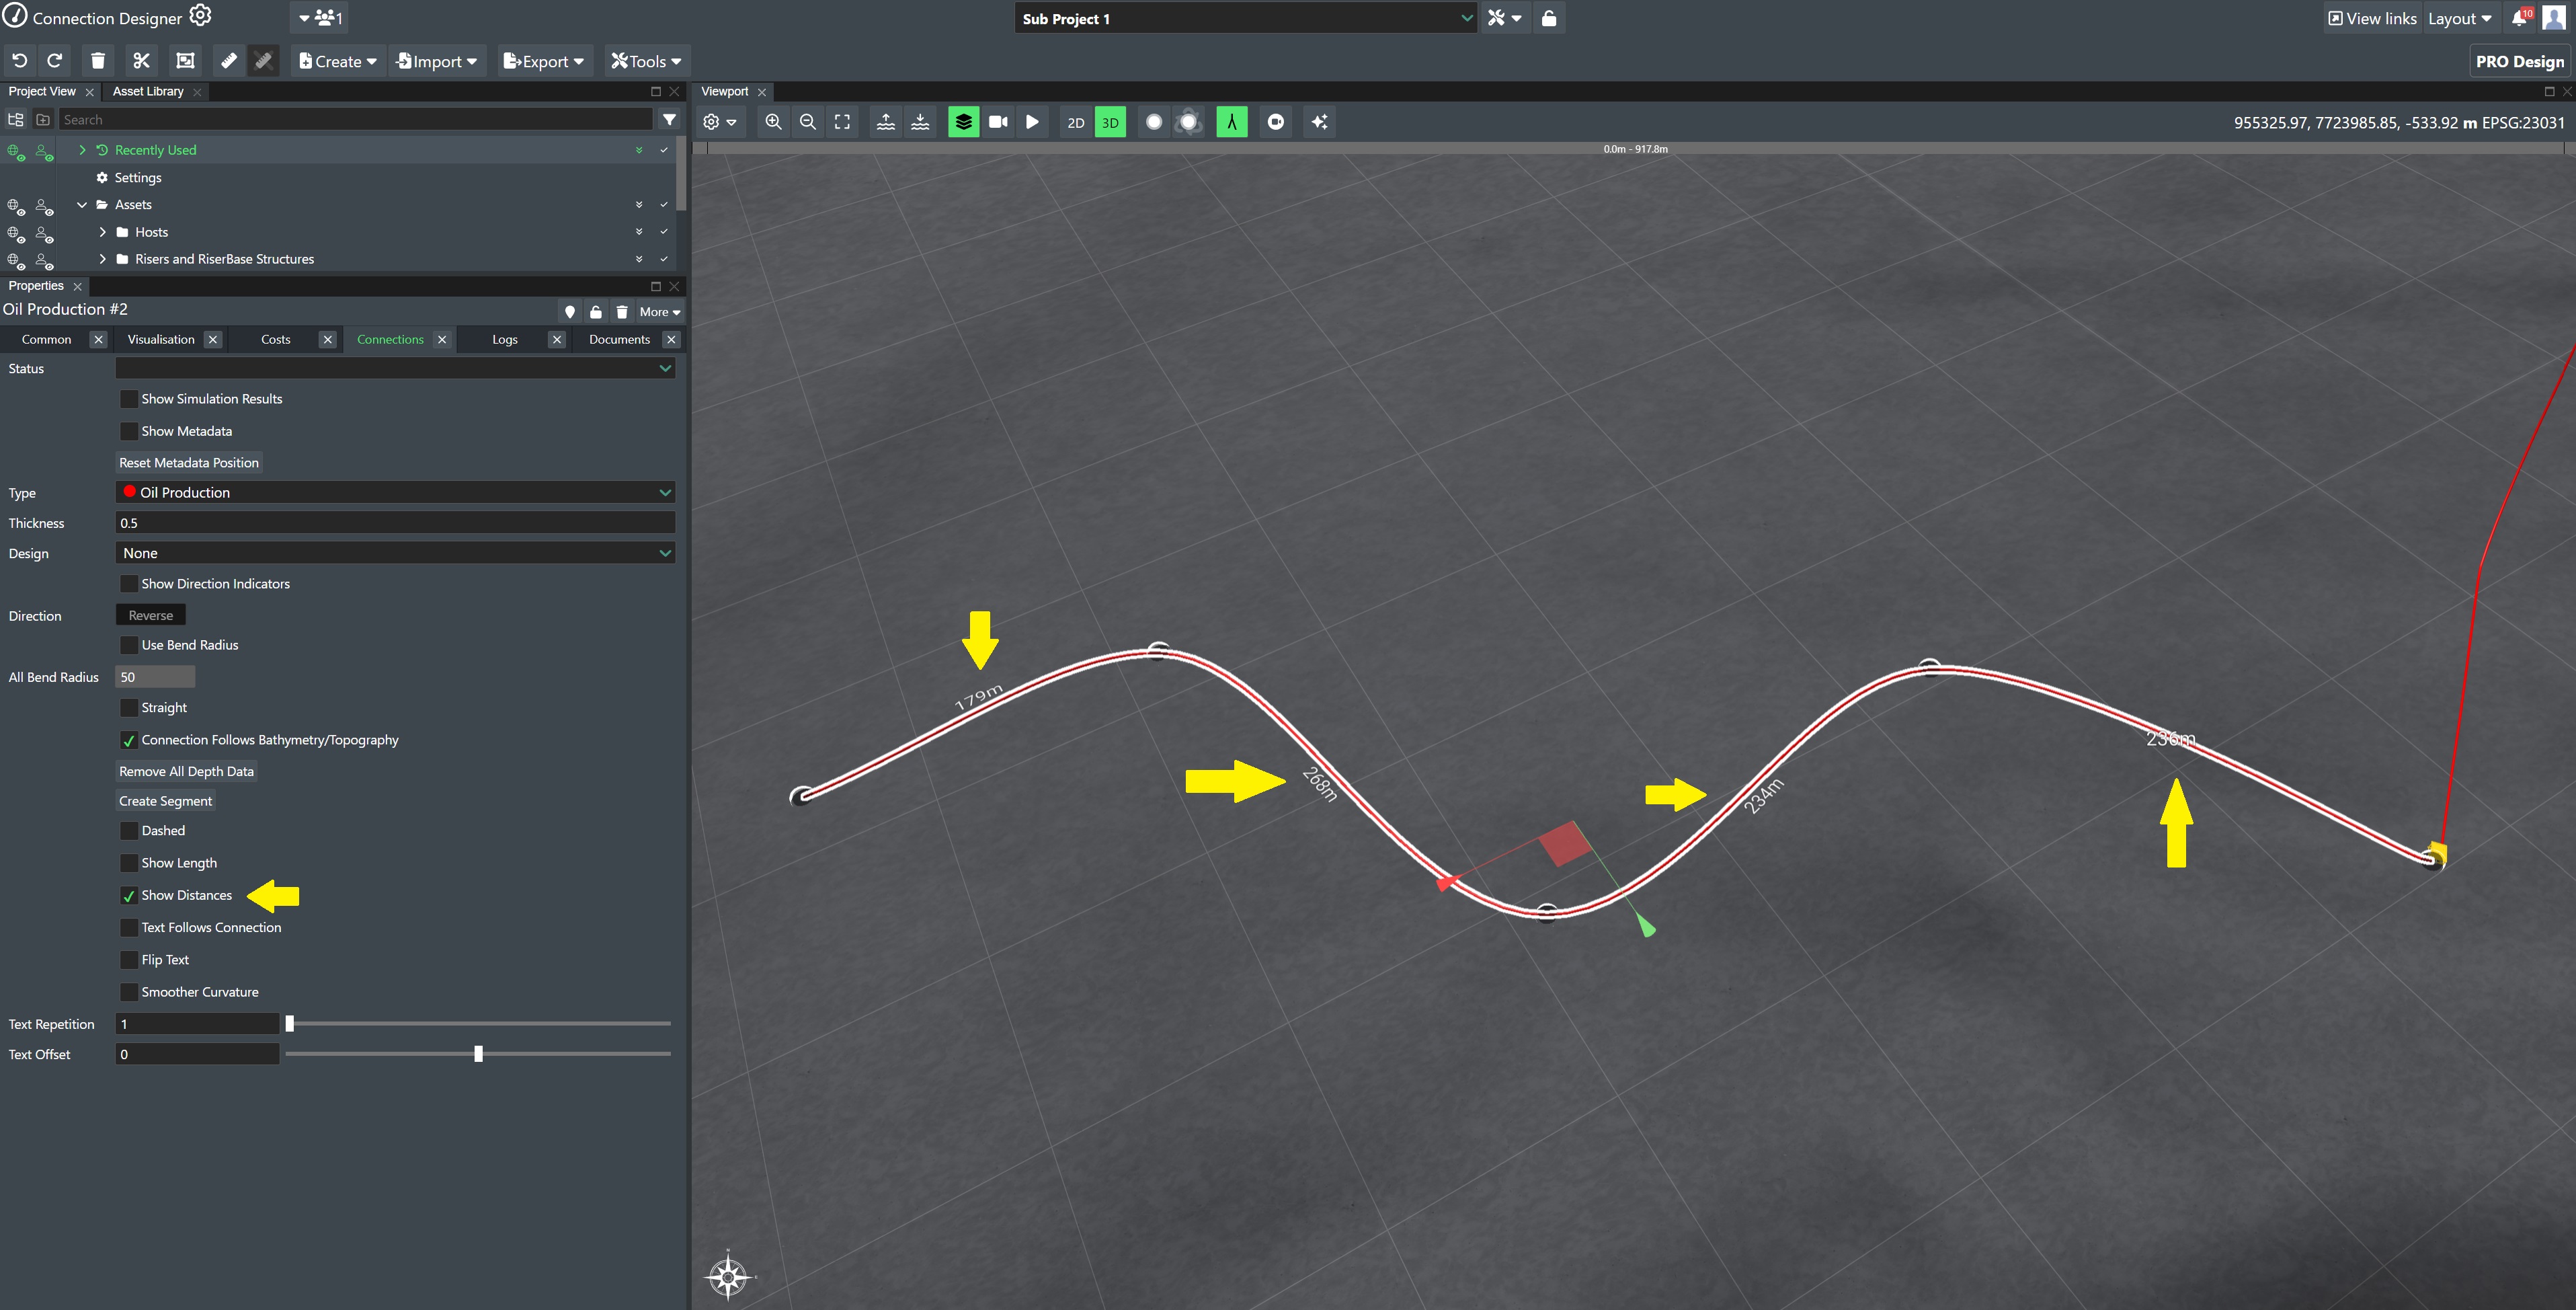Screen dimensions: 2576x1310
Task: Open the user profile avatar
Action: pyautogui.click(x=2554, y=17)
